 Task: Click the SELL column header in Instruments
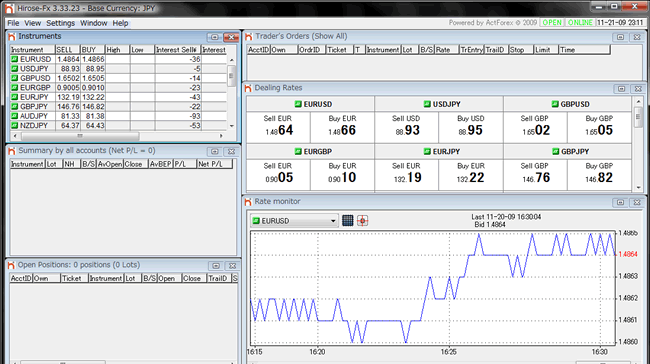[x=67, y=50]
